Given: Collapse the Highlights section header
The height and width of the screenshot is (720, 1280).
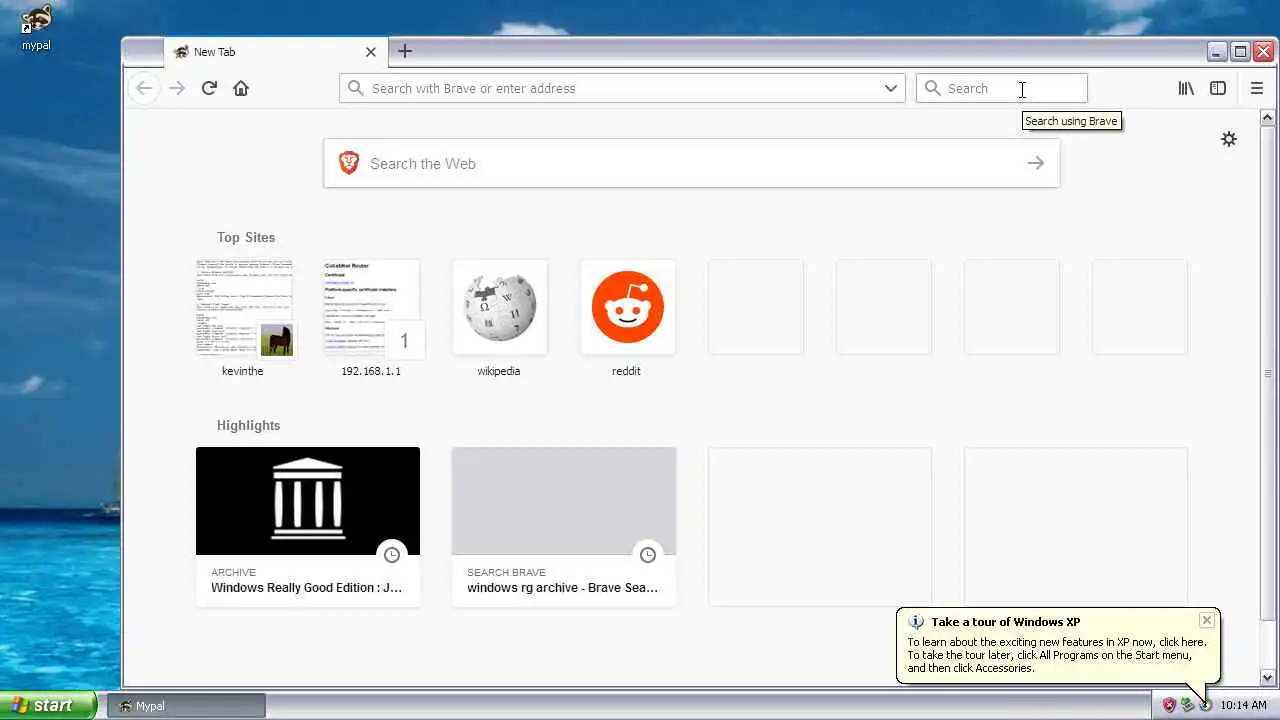Looking at the screenshot, I should pos(248,425).
